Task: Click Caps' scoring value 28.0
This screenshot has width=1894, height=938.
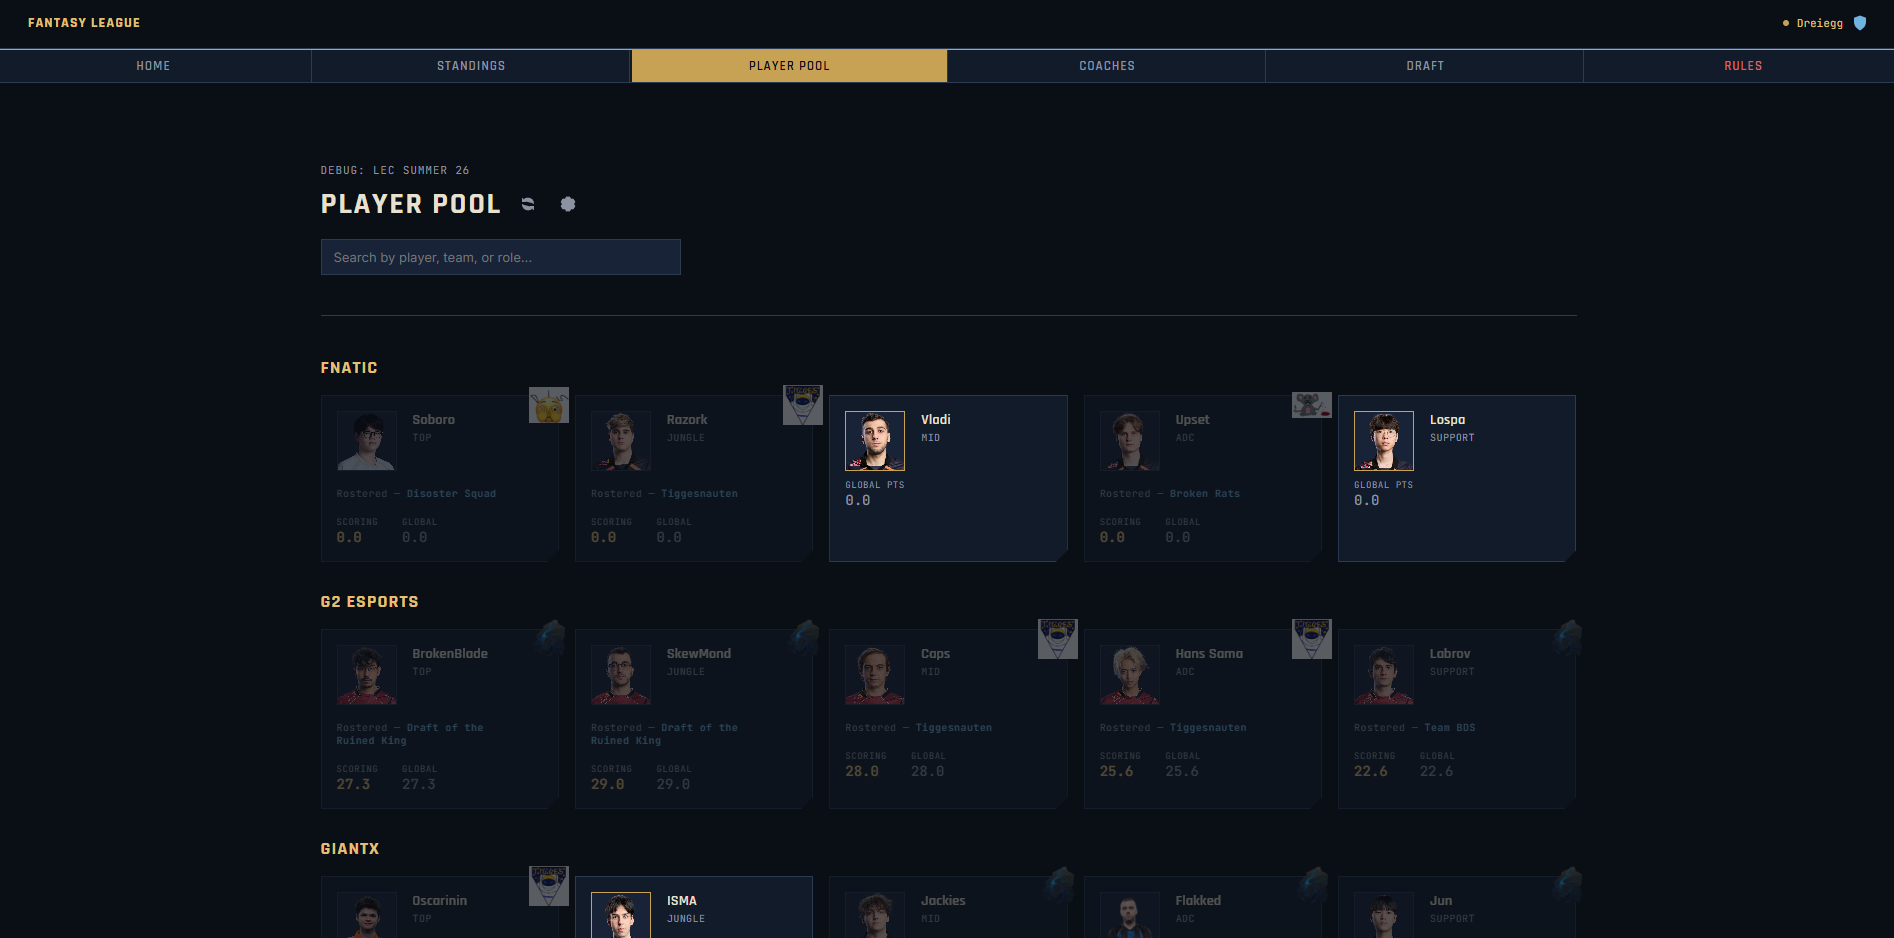Action: click(862, 771)
